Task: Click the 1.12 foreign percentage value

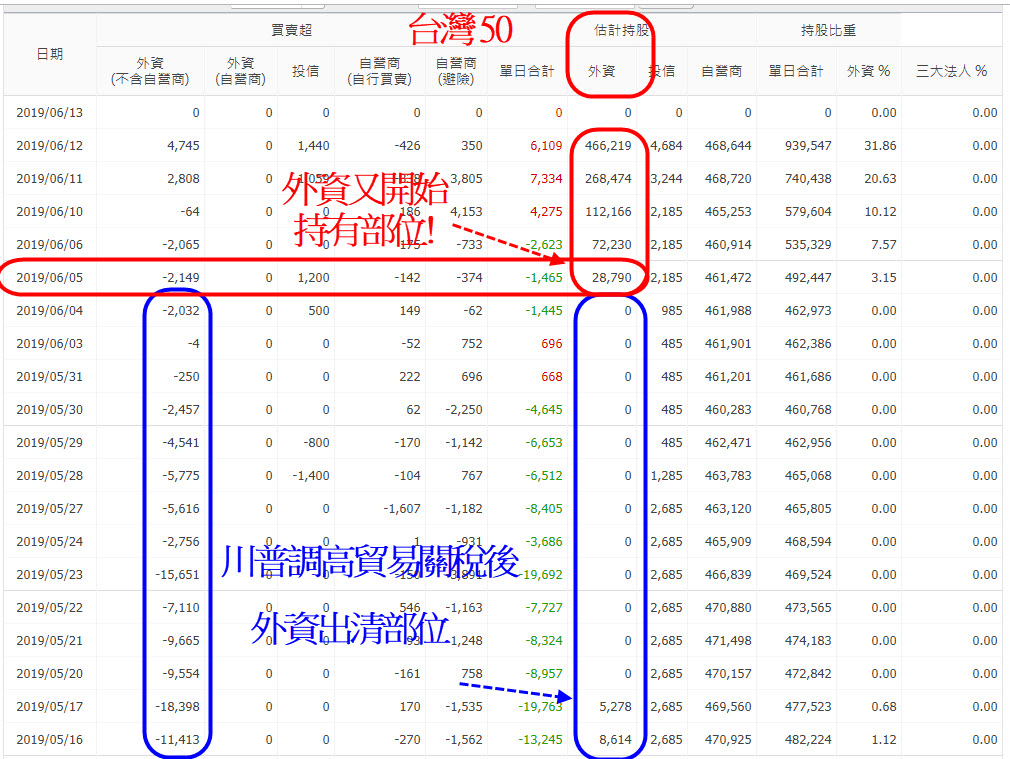Action: point(884,740)
